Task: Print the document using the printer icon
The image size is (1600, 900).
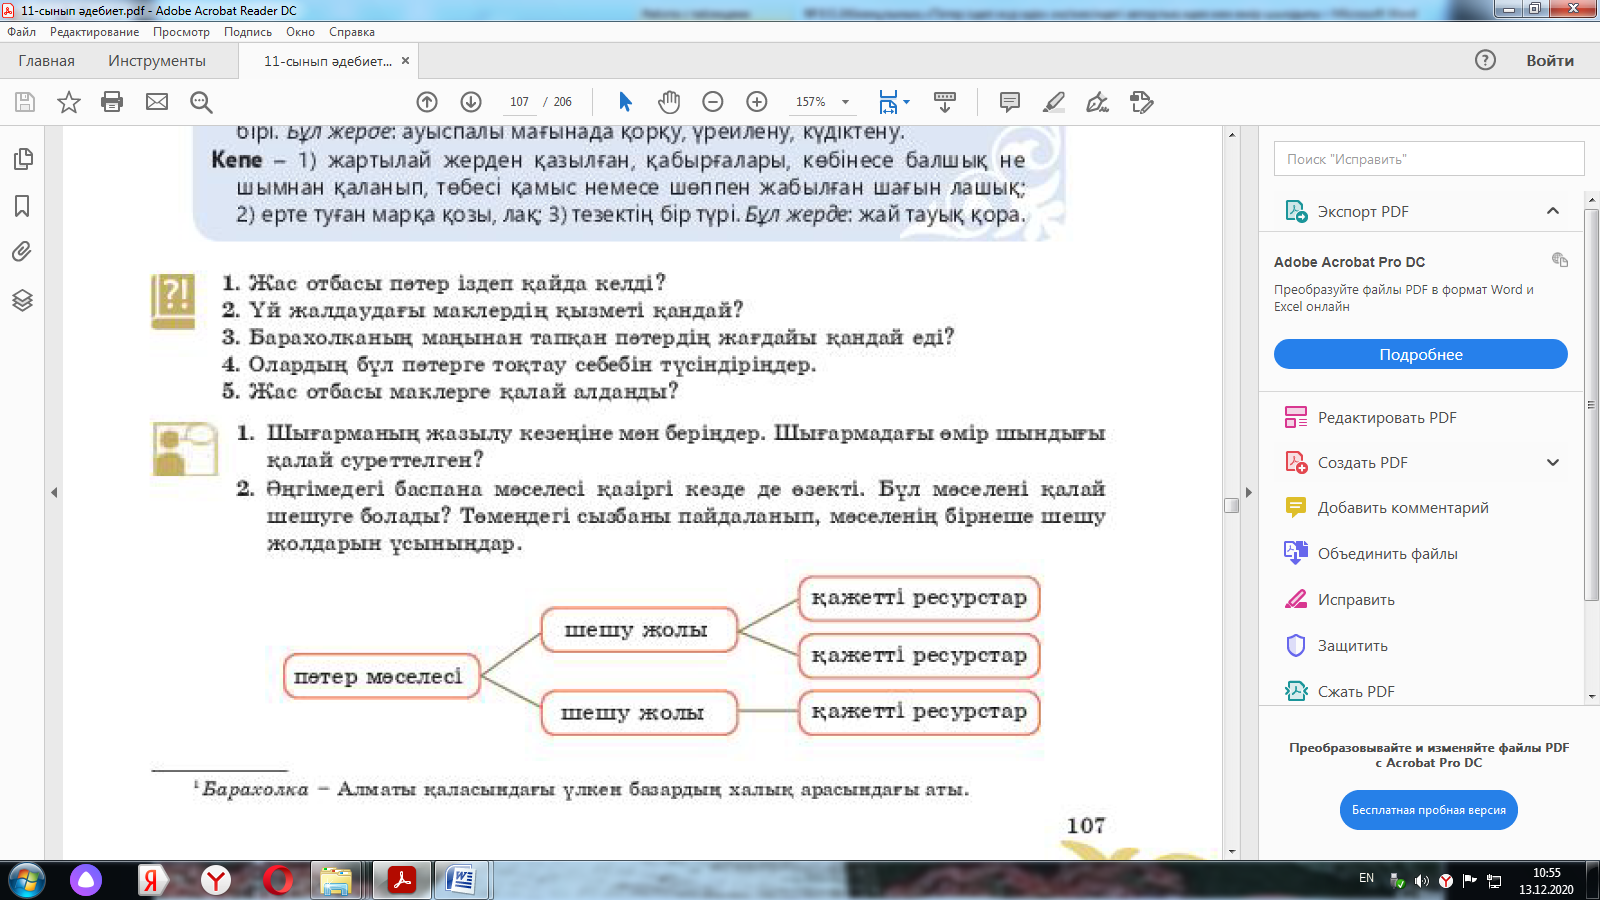Action: click(x=112, y=102)
